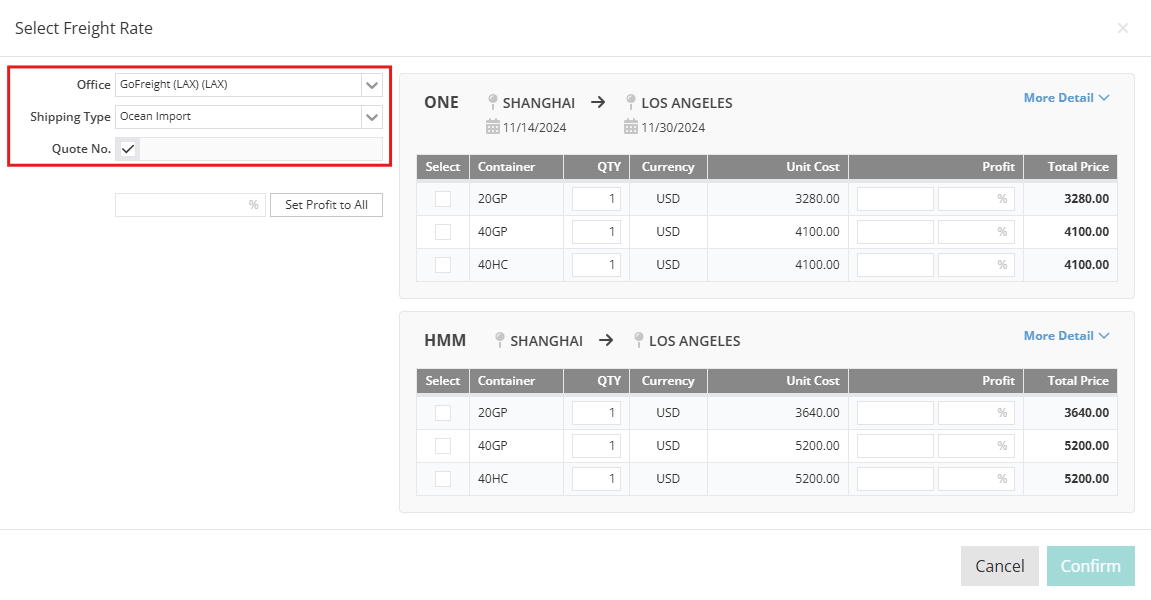Click the QTY field for ONE 40HC
Screen dimensions: 1151x600
pyautogui.click(x=596, y=265)
